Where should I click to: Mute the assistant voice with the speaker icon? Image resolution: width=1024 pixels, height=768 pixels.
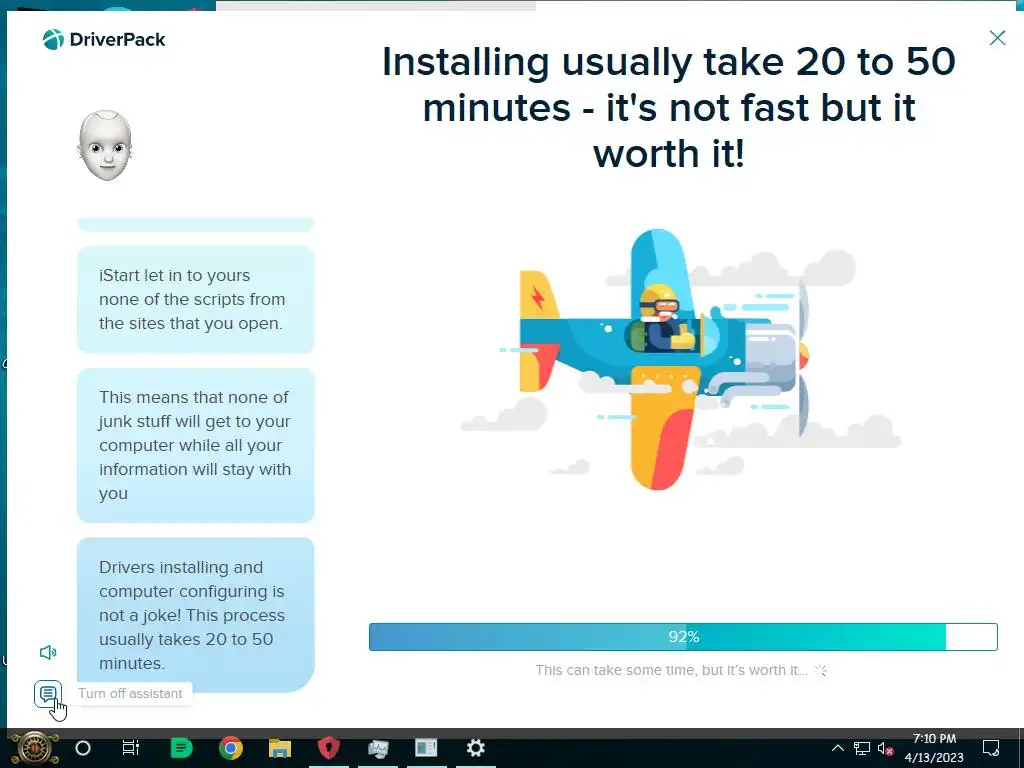pos(48,652)
